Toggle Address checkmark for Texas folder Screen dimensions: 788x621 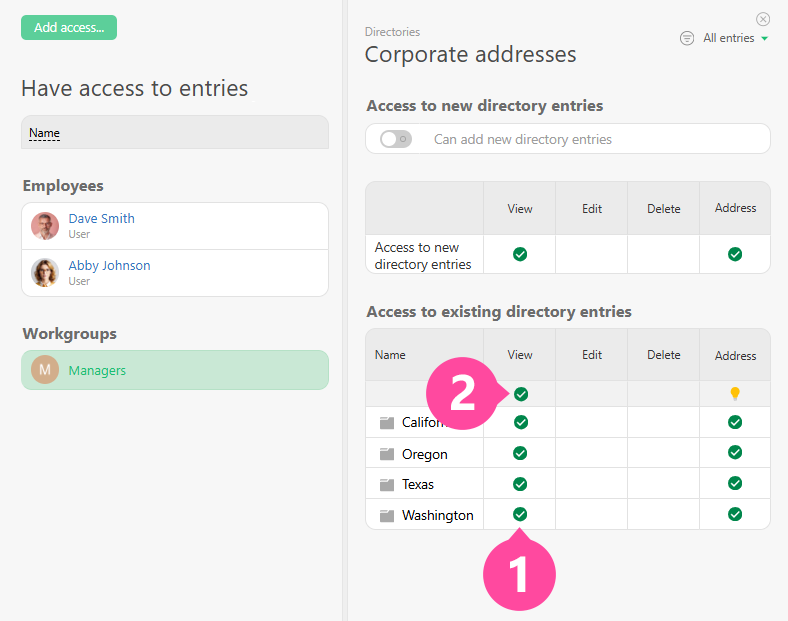click(x=735, y=484)
